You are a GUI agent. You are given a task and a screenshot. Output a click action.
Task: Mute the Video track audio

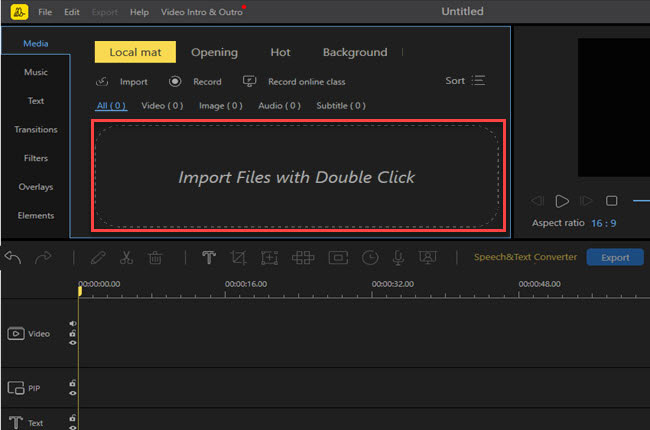(72, 324)
